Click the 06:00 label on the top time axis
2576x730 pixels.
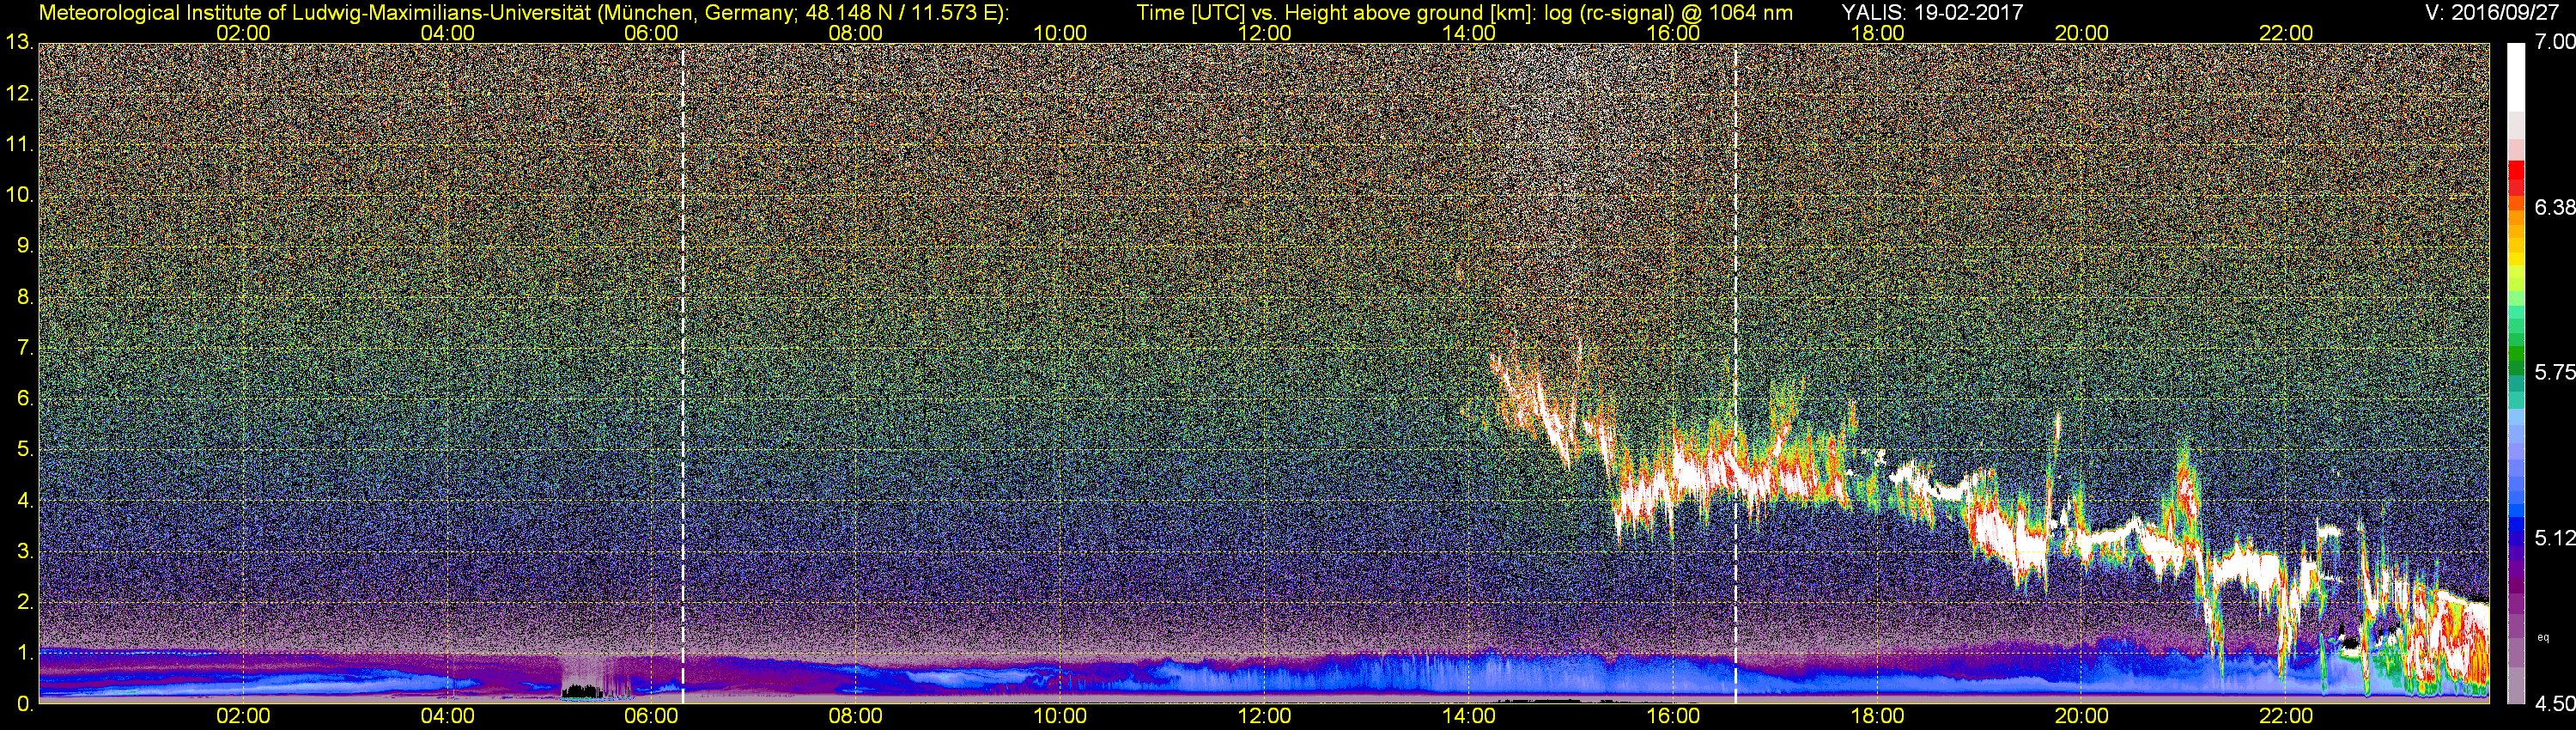(651, 33)
